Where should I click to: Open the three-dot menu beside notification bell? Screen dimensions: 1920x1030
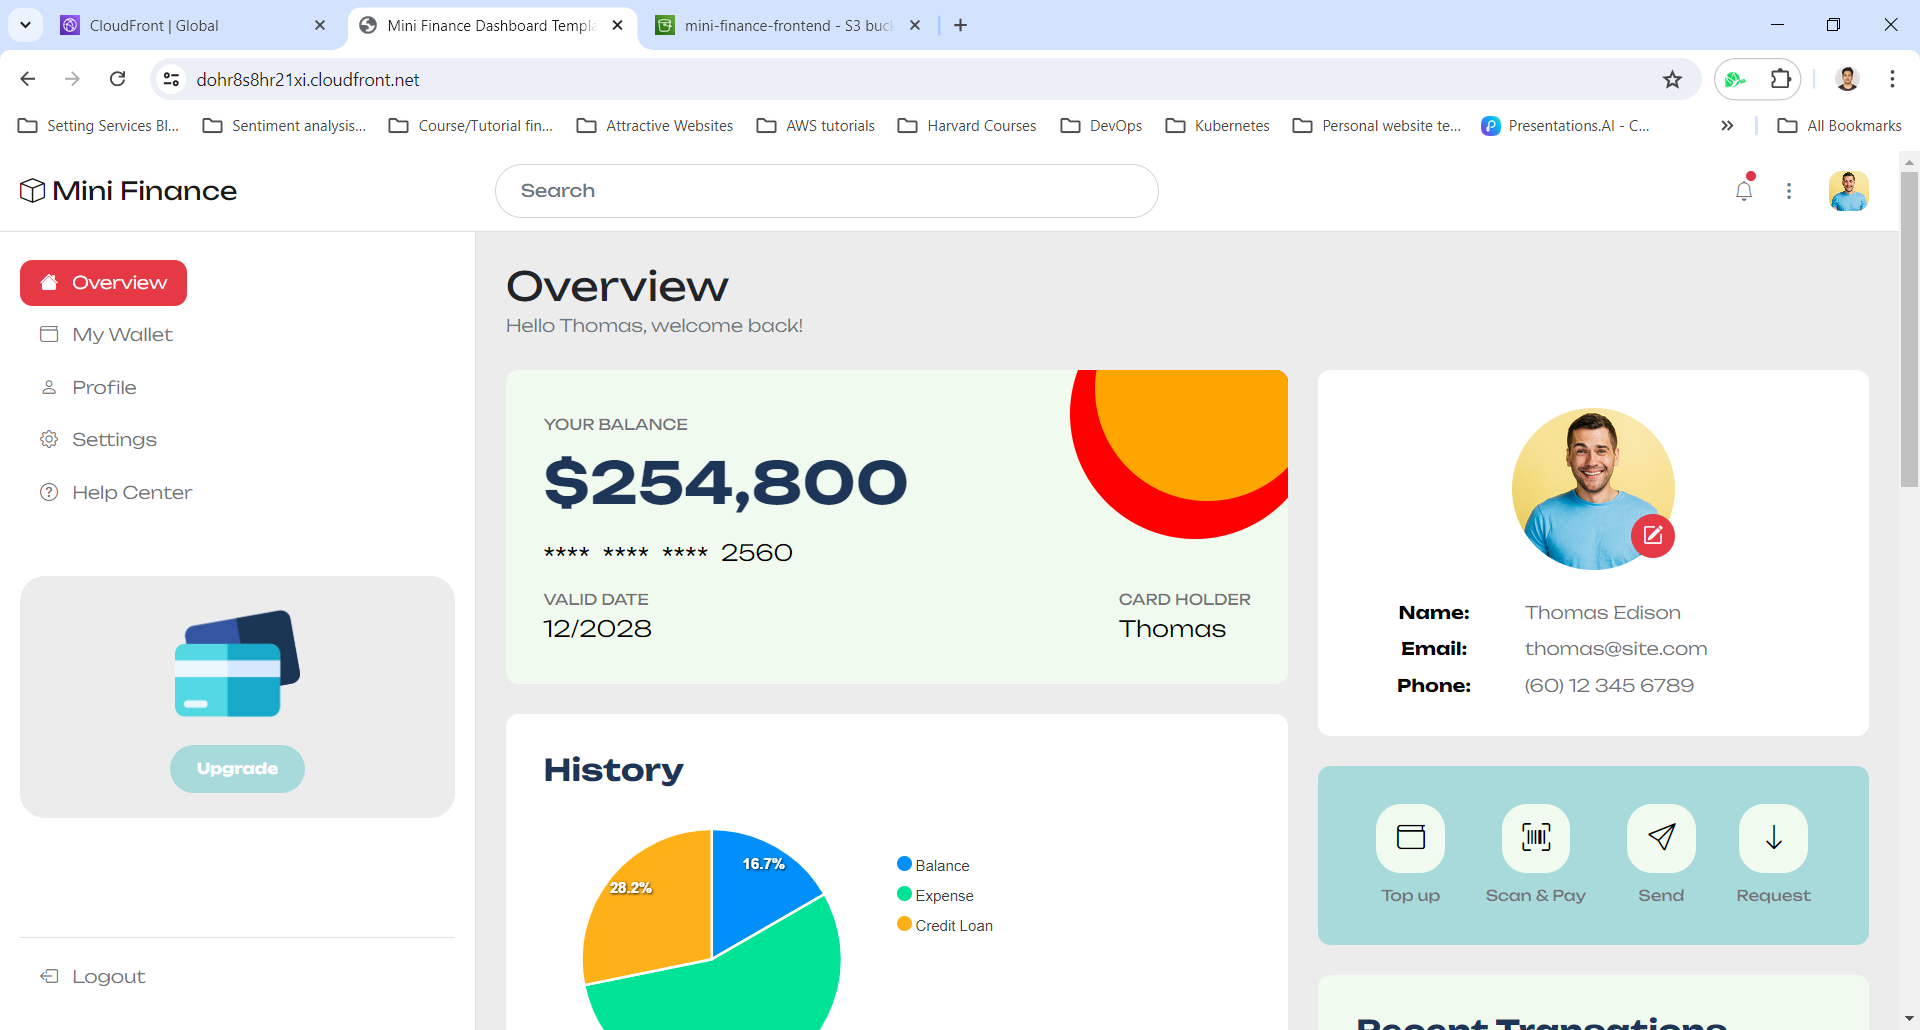pos(1789,191)
